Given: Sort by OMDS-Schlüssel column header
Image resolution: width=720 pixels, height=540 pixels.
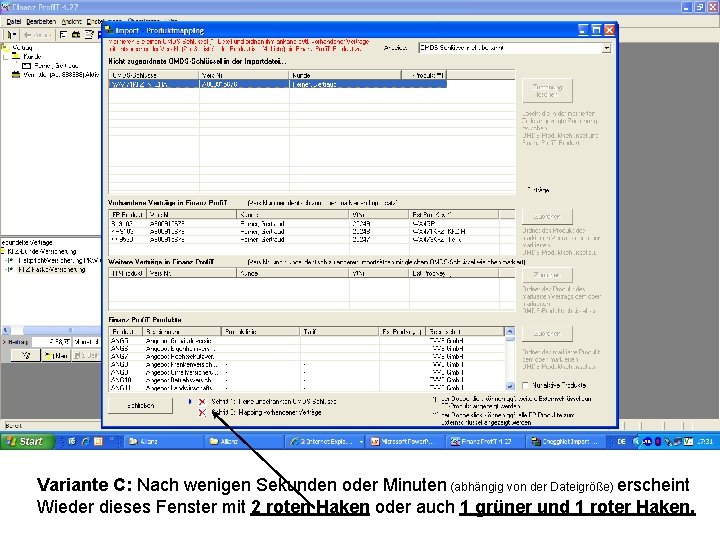Looking at the screenshot, I should pos(154,75).
